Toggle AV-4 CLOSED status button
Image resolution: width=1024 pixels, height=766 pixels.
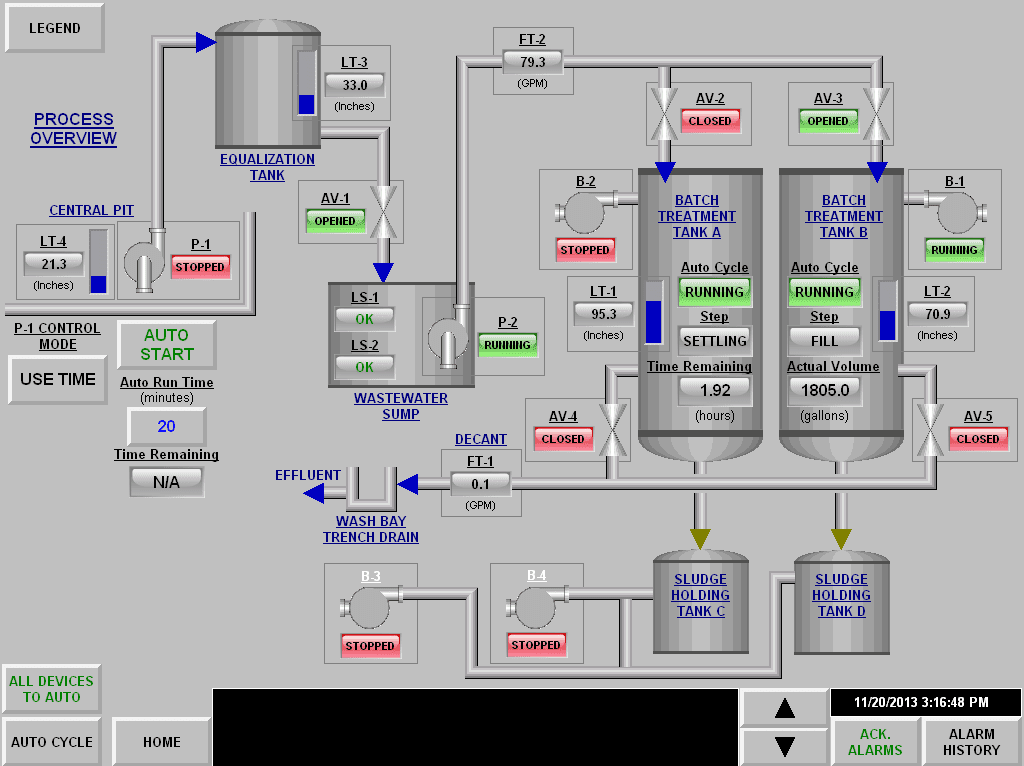[563, 439]
